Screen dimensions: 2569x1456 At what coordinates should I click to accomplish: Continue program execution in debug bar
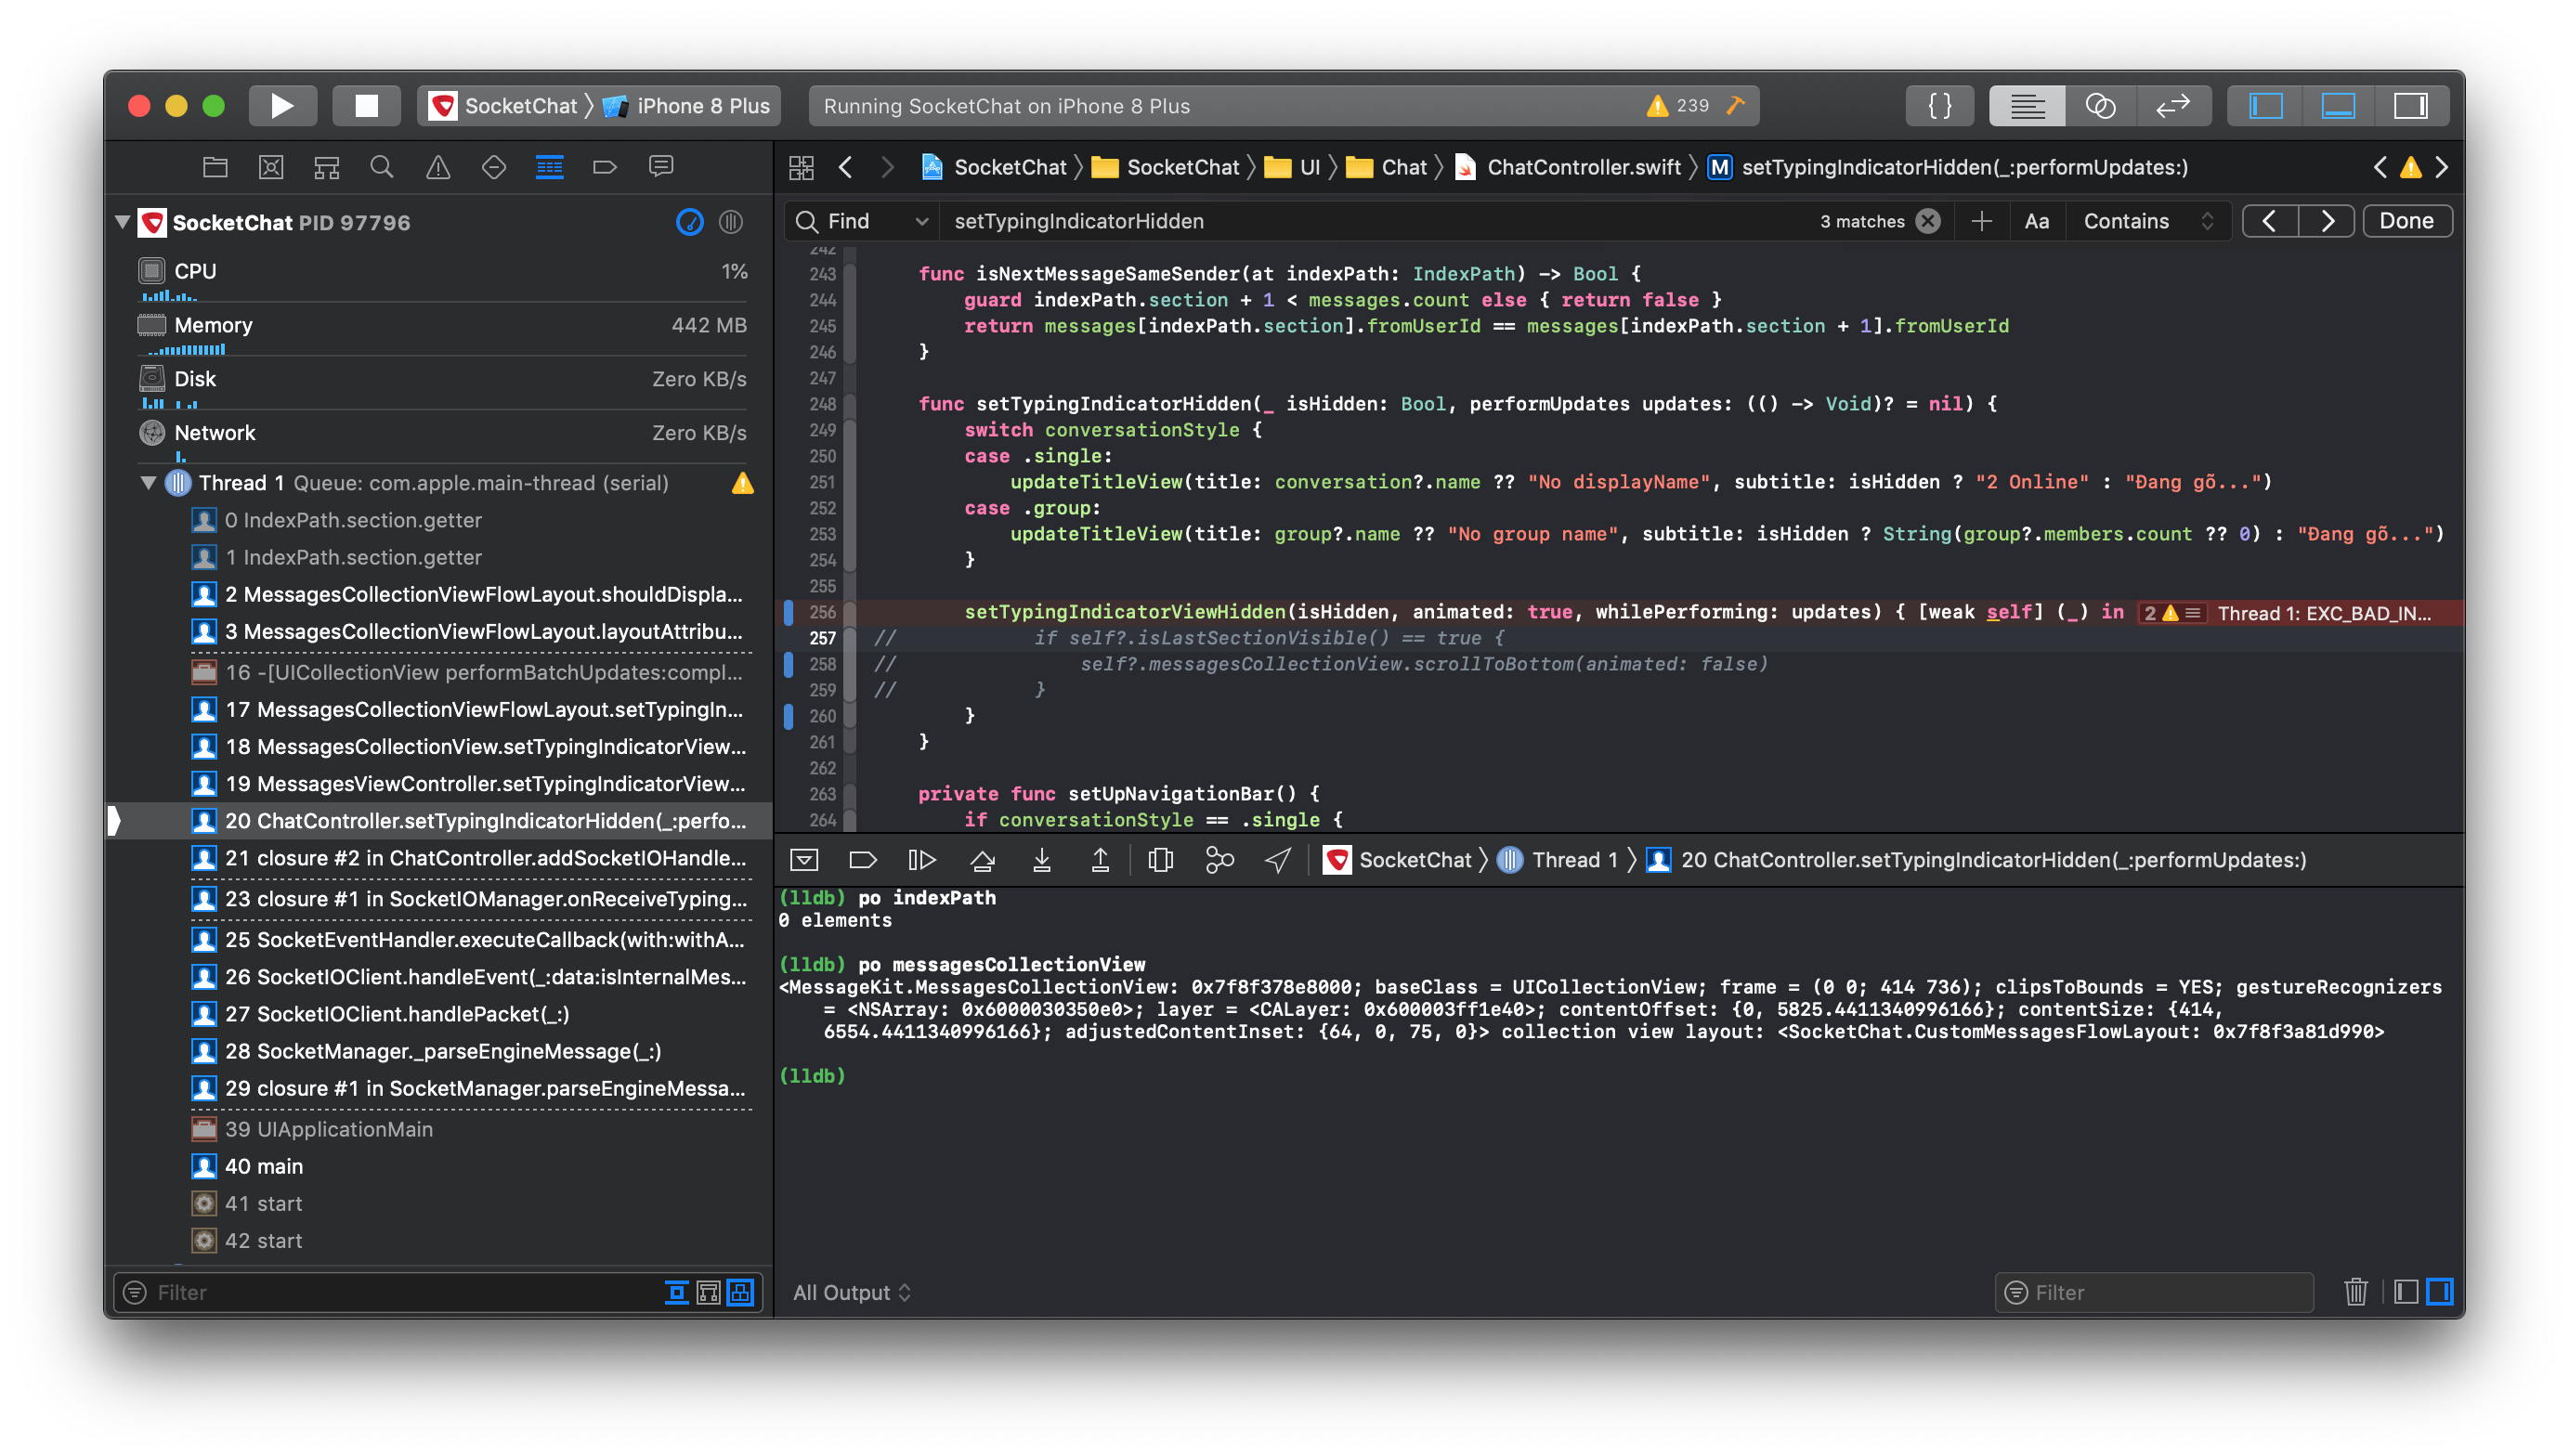click(921, 860)
